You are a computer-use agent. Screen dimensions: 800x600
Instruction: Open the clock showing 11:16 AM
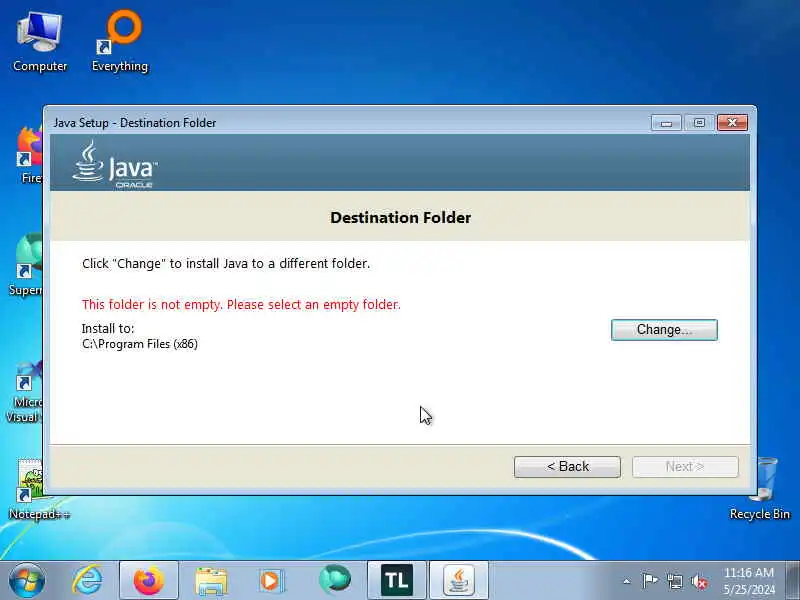coord(748,581)
